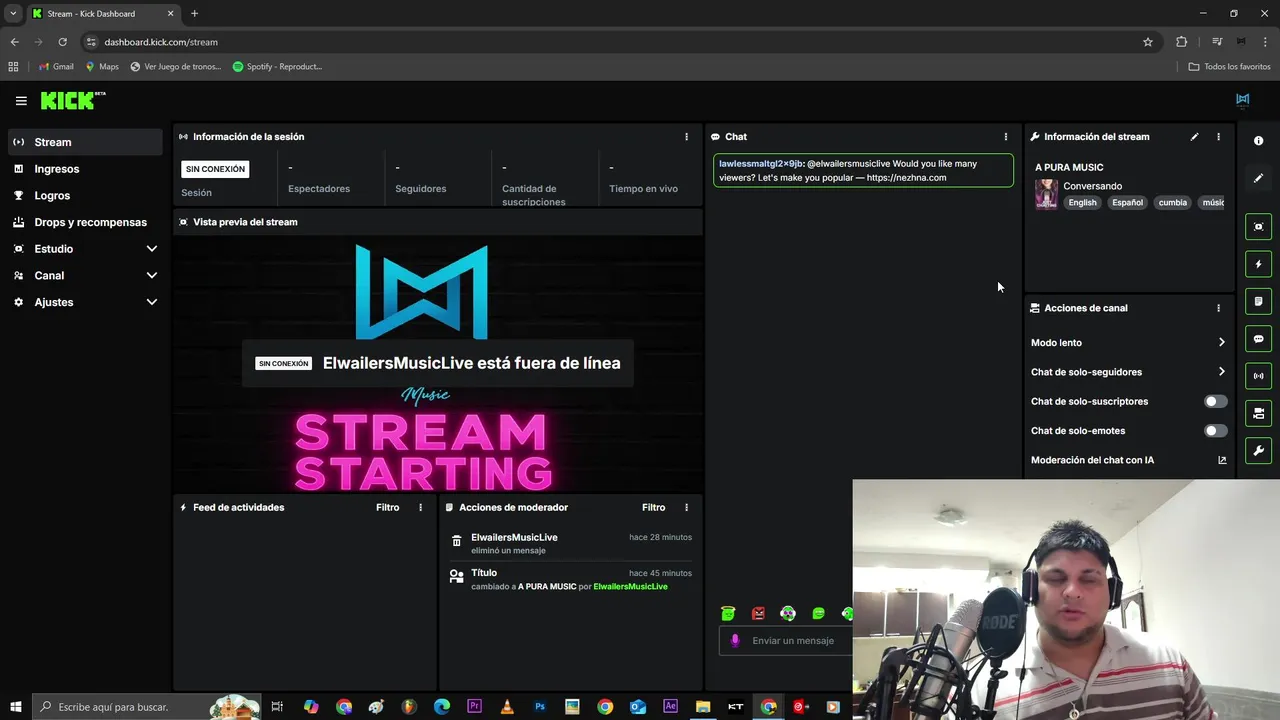Open the Chrome tab search dropdown
Viewport: 1280px width, 720px height.
(13, 14)
